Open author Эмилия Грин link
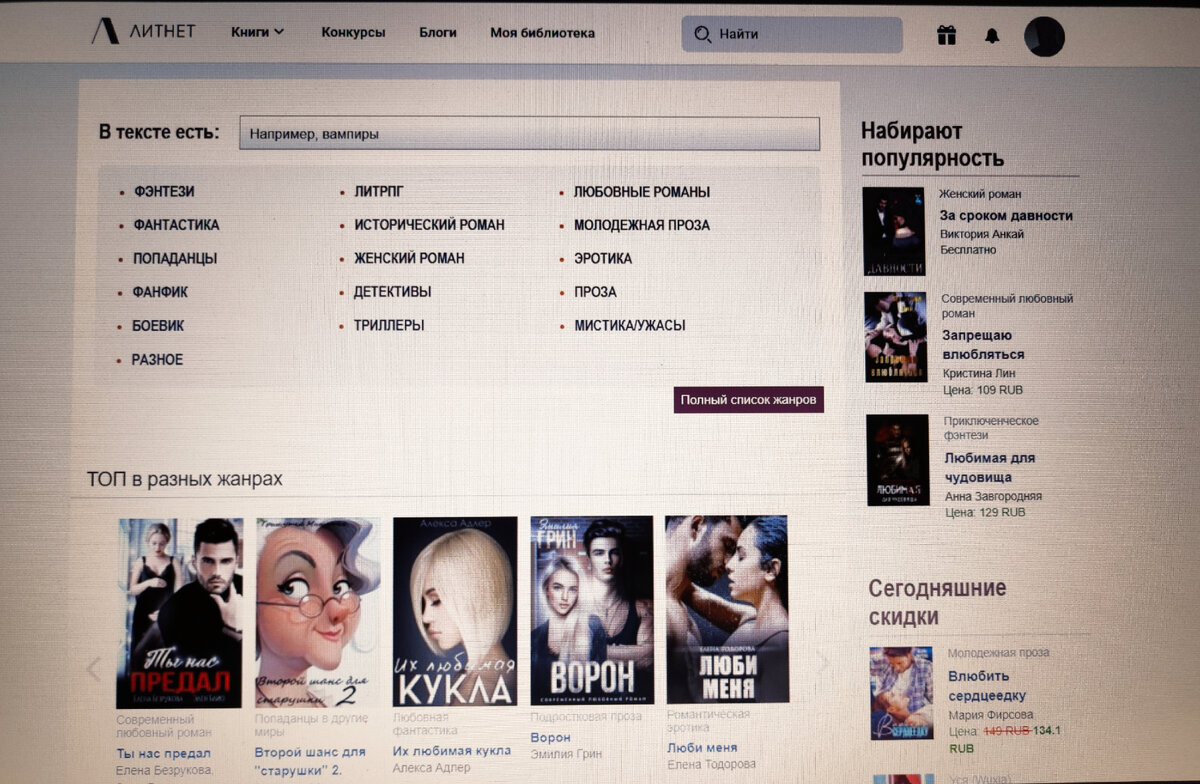The width and height of the screenshot is (1200, 784). [567, 754]
